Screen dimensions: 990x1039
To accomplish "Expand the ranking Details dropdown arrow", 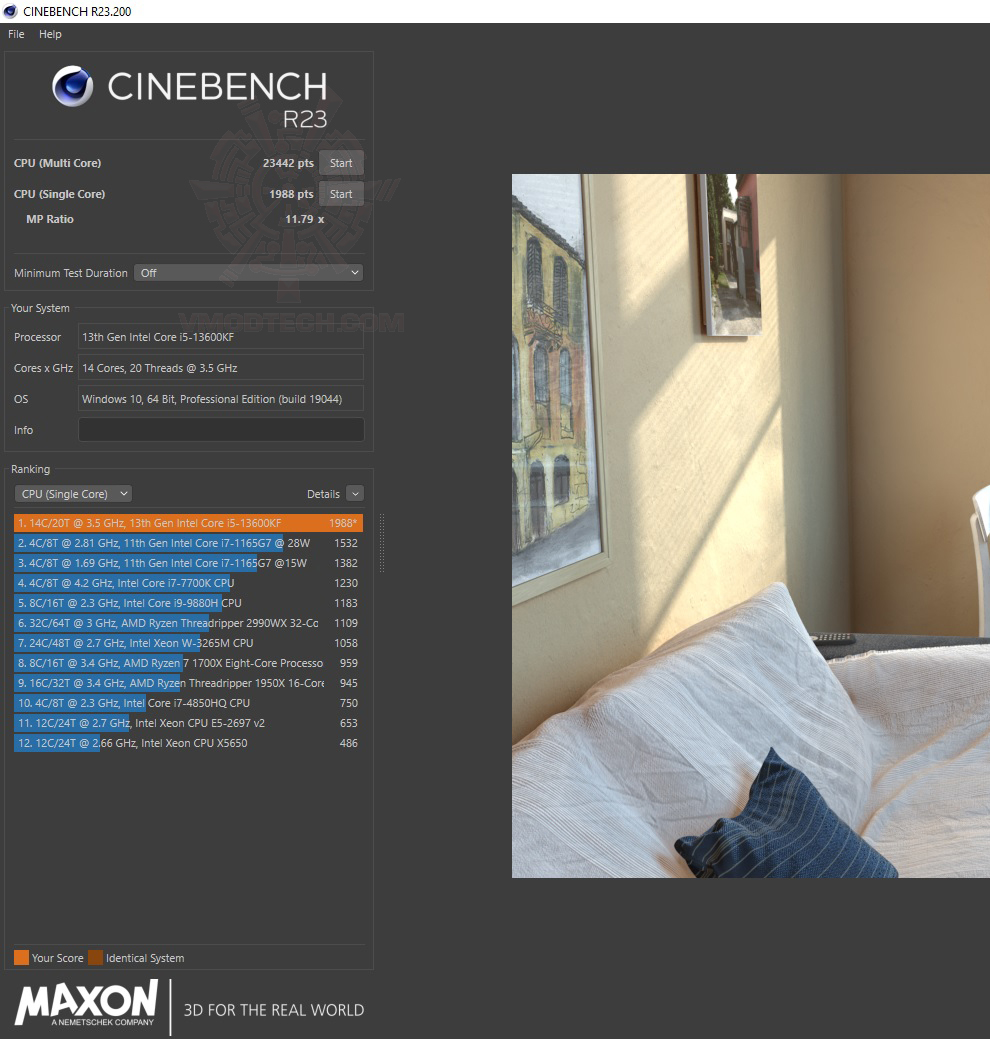I will (x=355, y=494).
